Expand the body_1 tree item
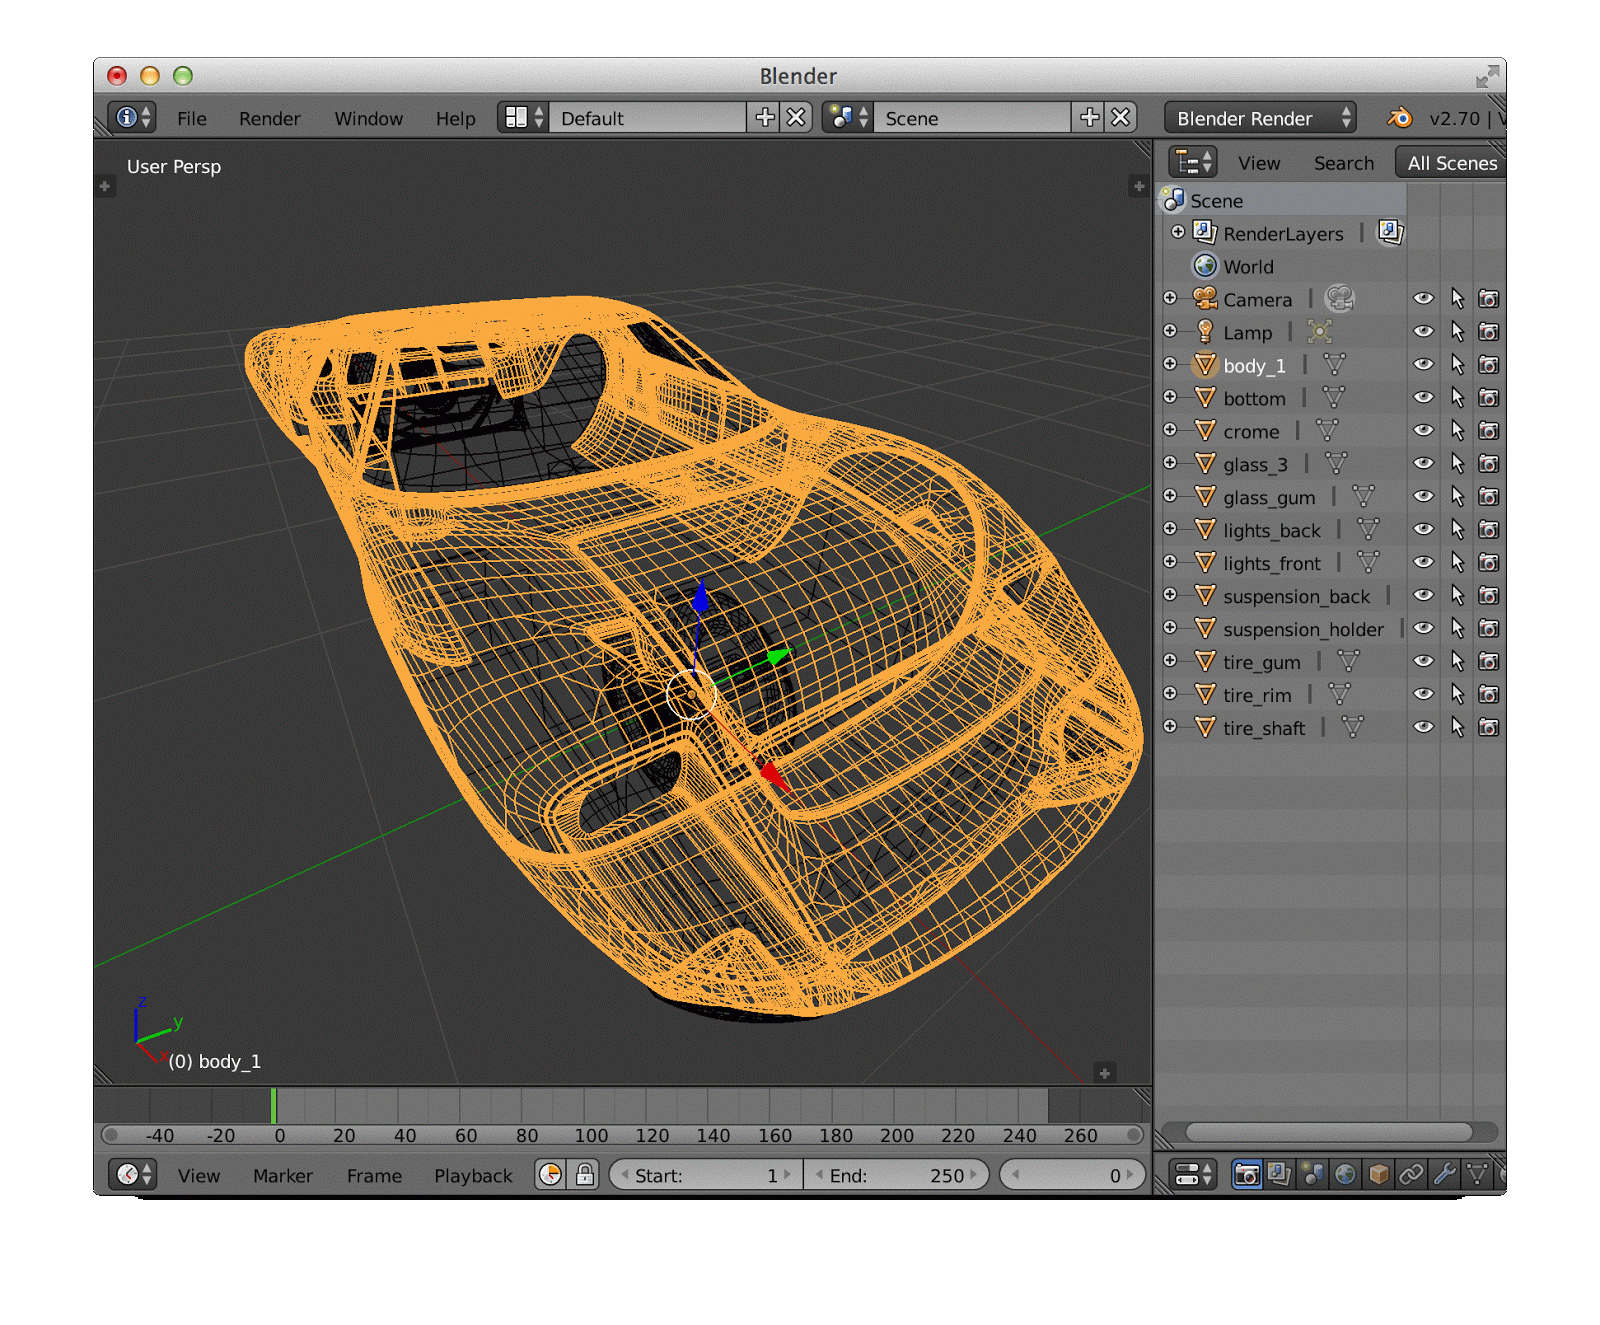Viewport: 1600px width, 1325px height. point(1170,364)
